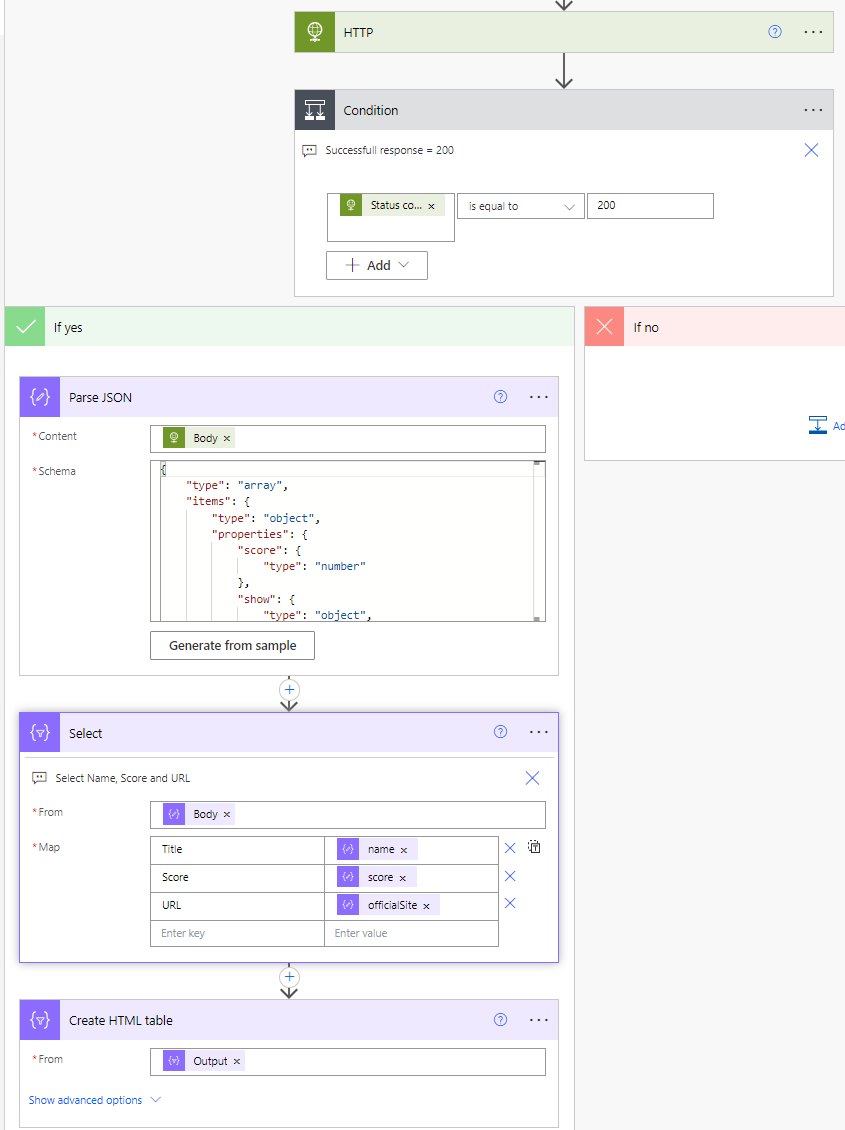Click plus to insert step after Parse JSON

(x=289, y=689)
